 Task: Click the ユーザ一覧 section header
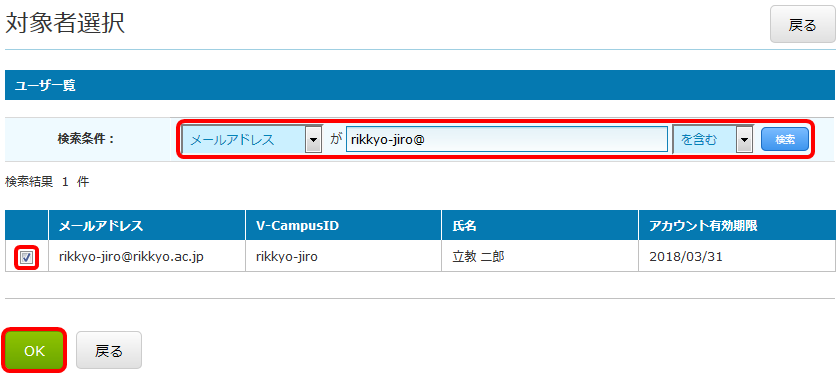(x=420, y=85)
